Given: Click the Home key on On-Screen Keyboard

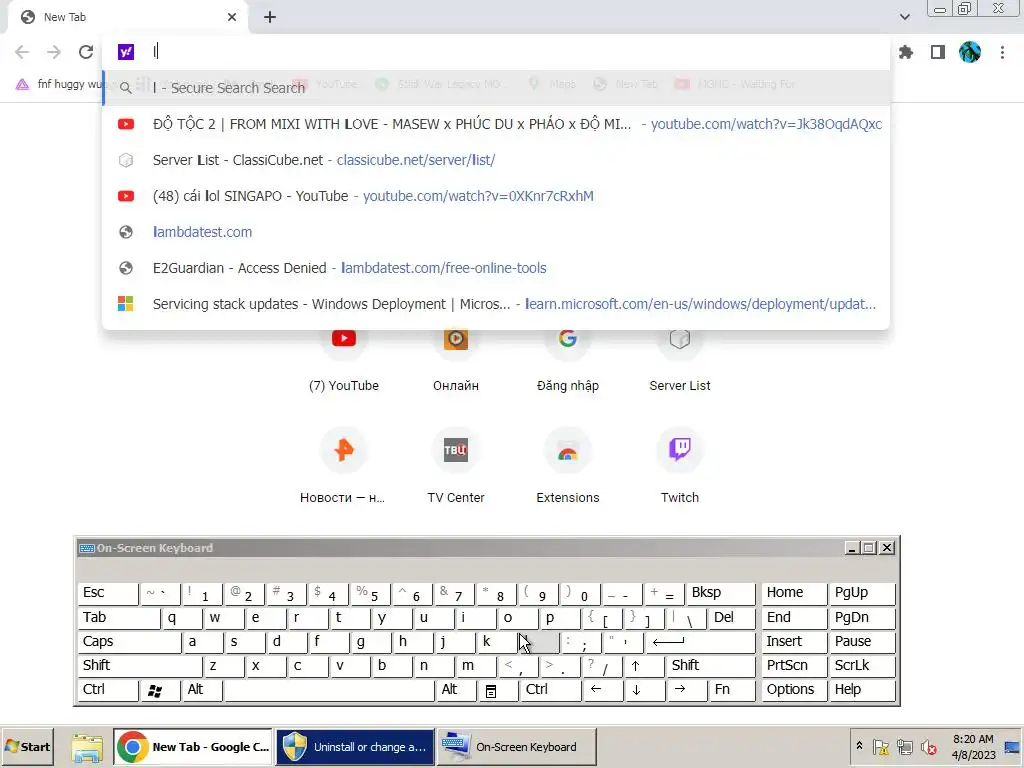Looking at the screenshot, I should [794, 593].
